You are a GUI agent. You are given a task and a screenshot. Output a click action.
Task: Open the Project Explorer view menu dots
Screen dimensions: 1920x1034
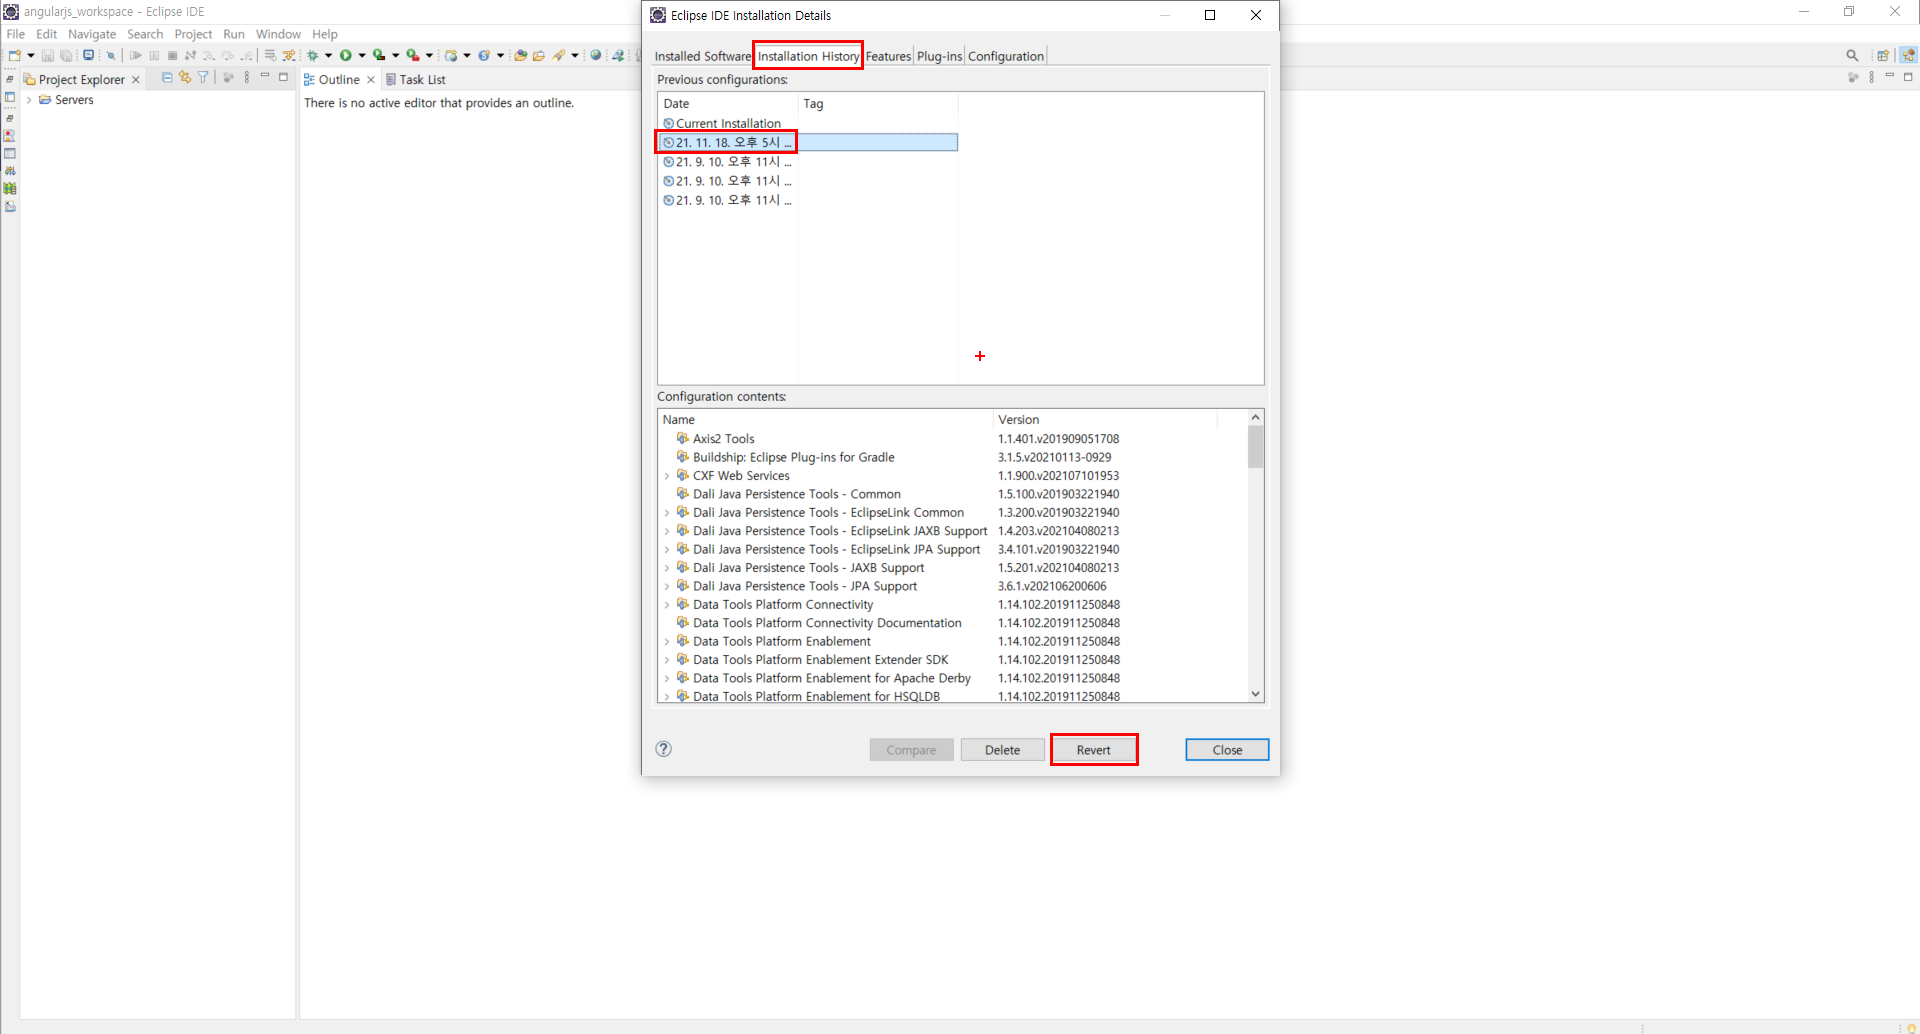(x=247, y=77)
